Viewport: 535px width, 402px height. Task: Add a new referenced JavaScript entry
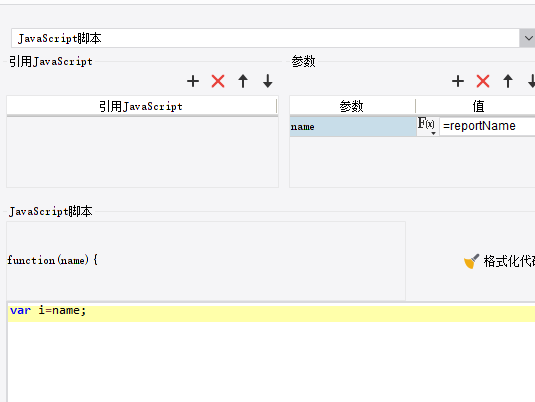pos(193,81)
